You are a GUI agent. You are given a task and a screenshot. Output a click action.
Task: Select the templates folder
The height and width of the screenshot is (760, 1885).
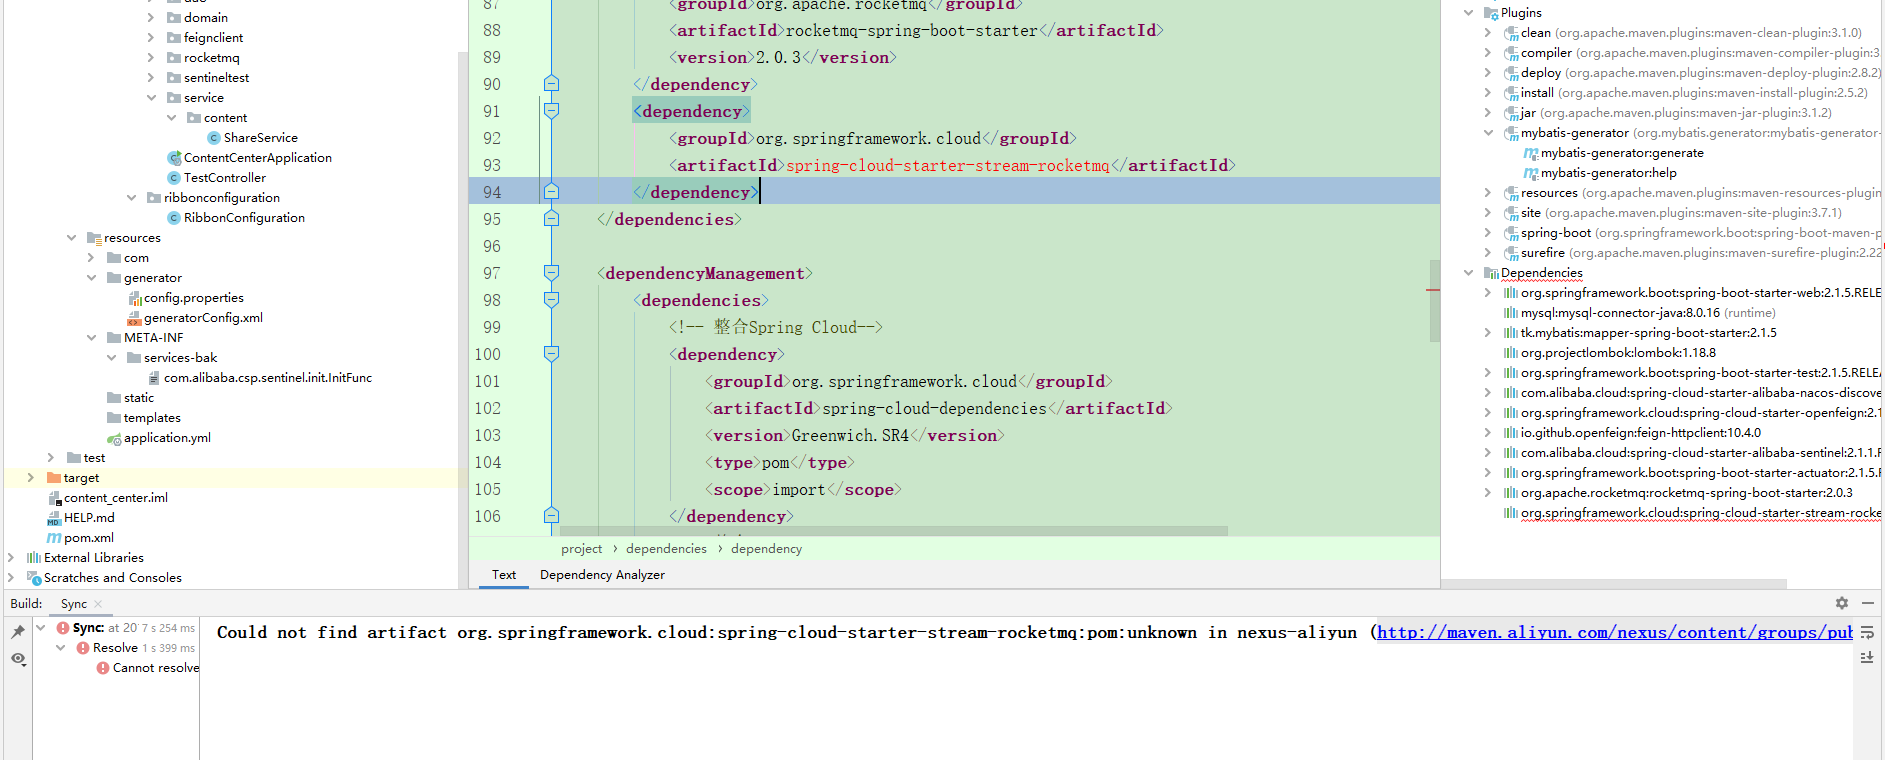152,418
